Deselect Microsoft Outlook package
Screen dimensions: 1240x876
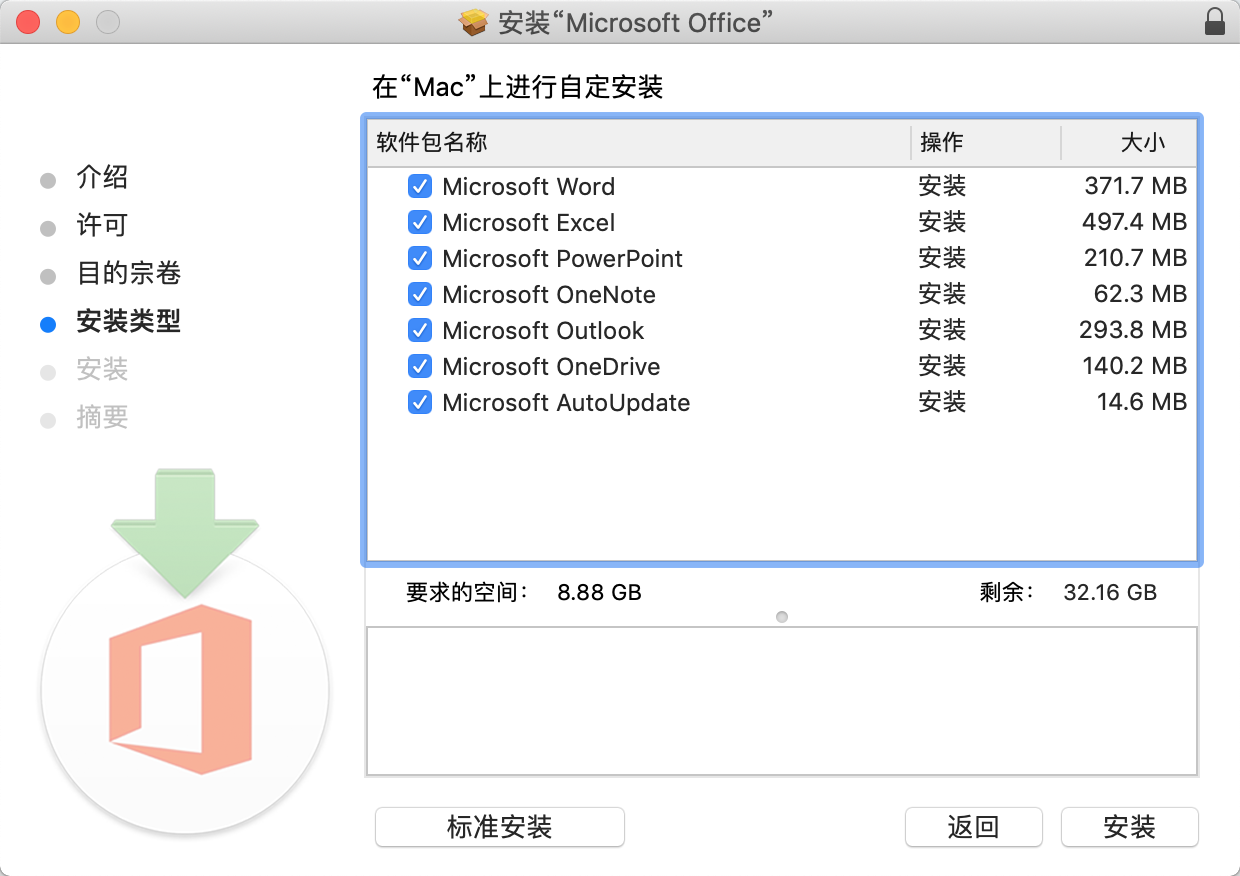[420, 330]
